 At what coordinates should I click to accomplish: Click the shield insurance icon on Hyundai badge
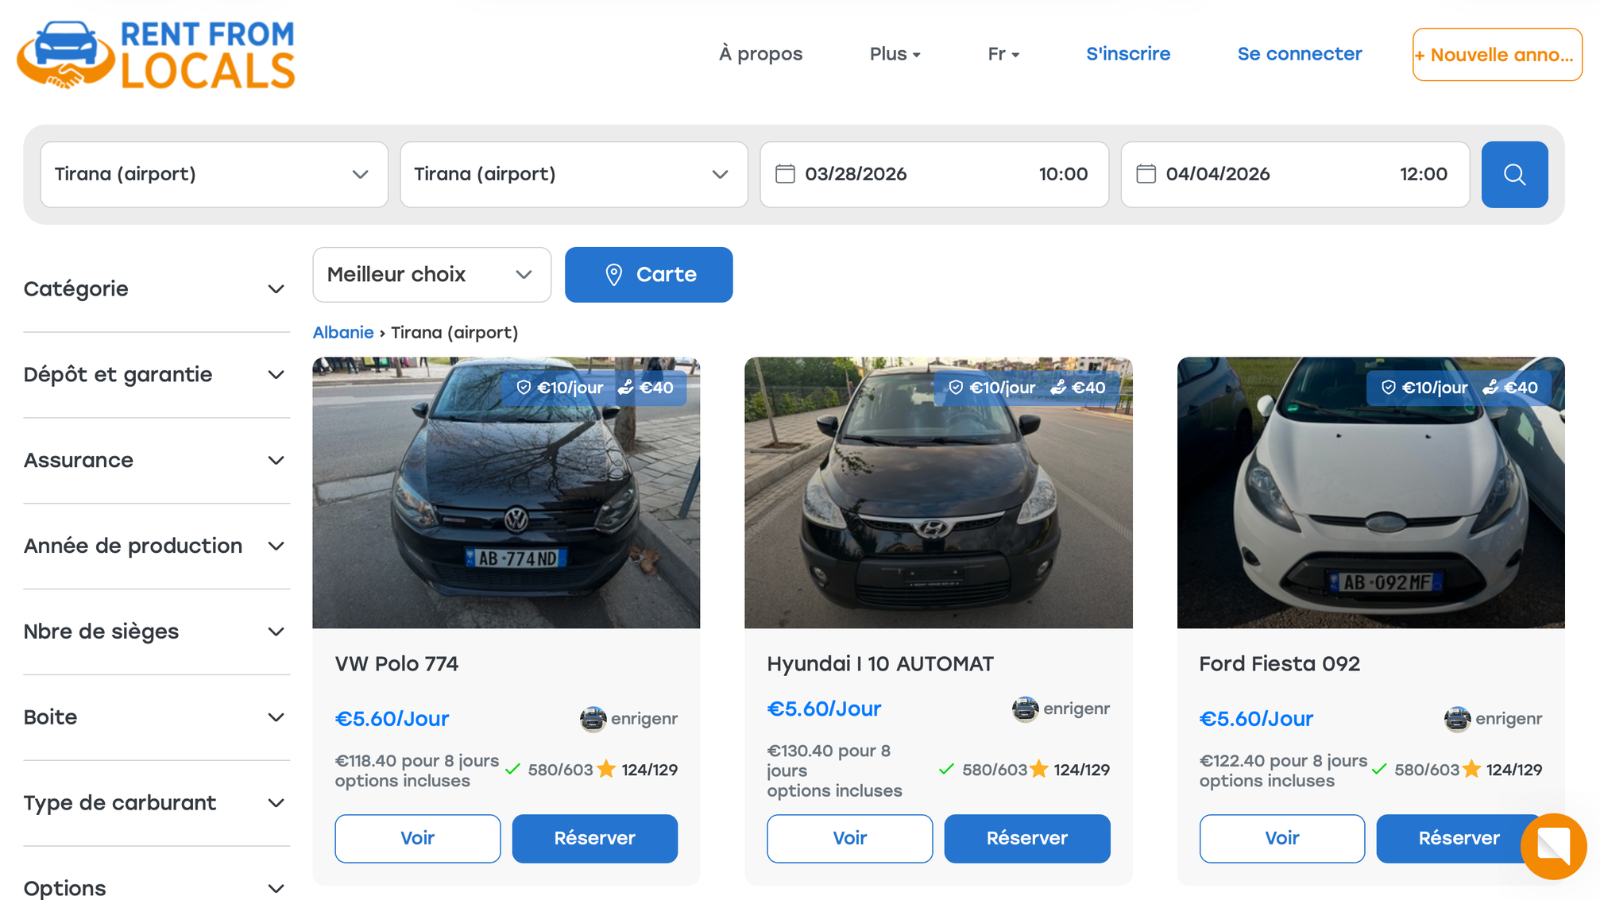954,387
